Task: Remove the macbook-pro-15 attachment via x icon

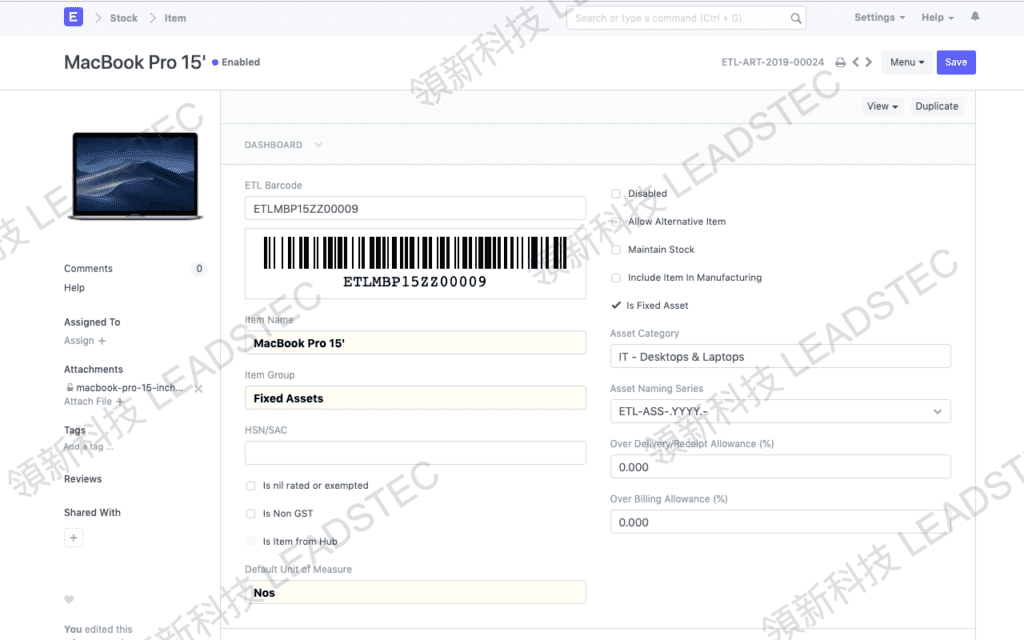Action: point(198,388)
